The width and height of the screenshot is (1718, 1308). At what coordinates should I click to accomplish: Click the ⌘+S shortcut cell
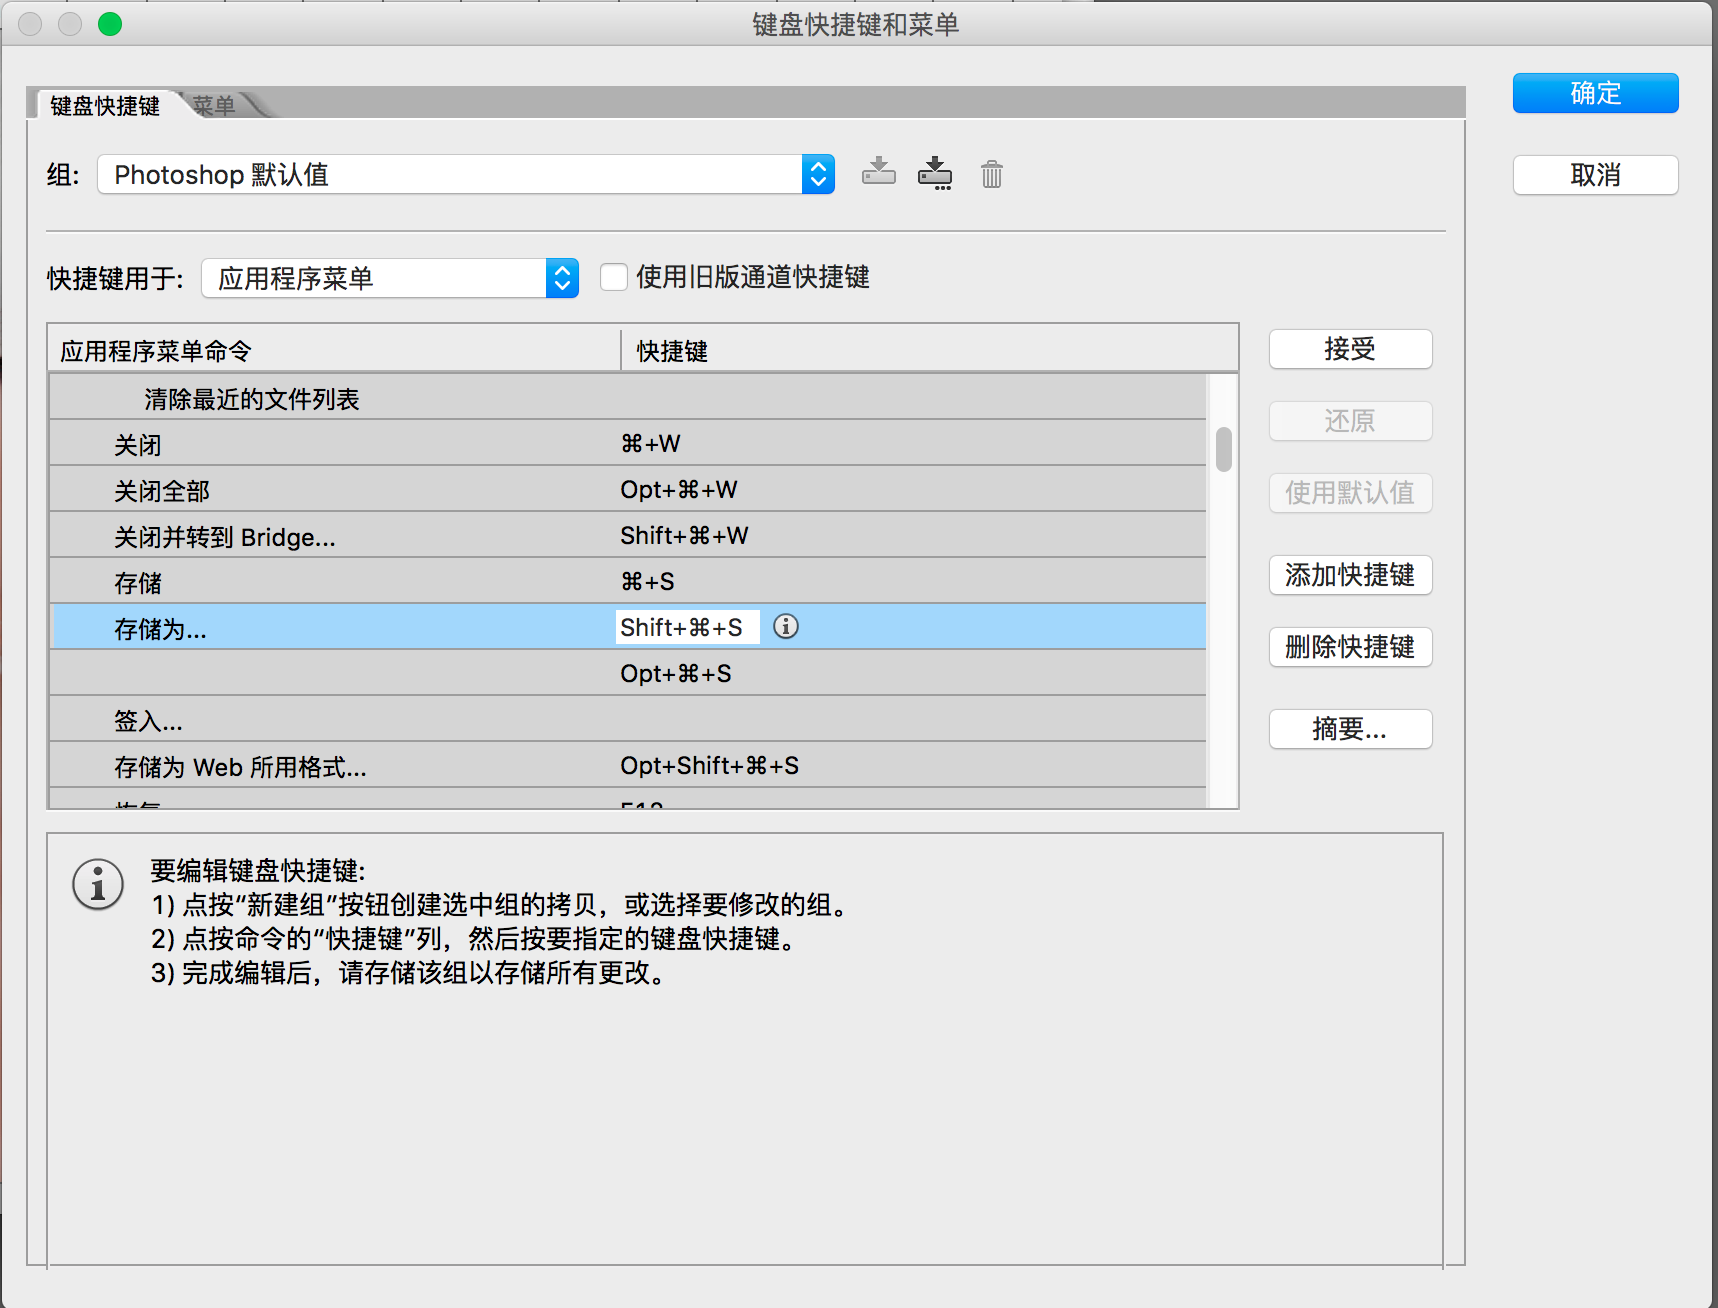[647, 581]
